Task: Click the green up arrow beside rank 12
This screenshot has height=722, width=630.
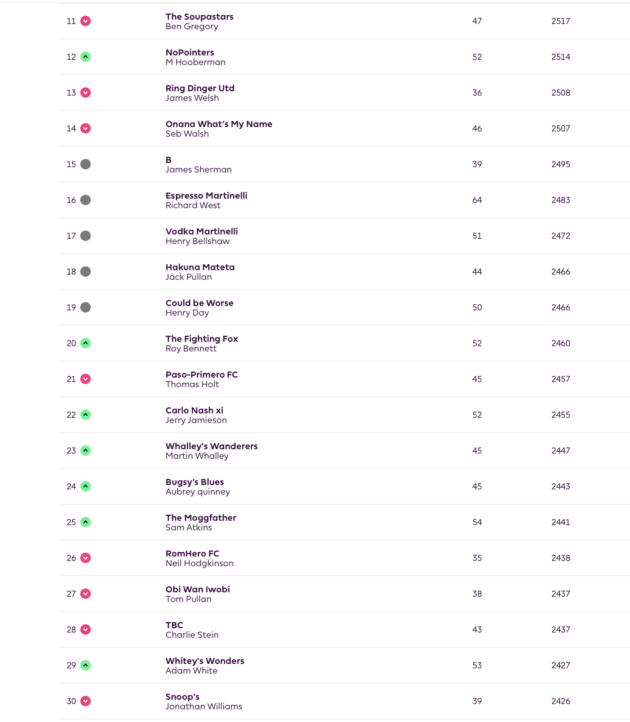Action: [86, 57]
